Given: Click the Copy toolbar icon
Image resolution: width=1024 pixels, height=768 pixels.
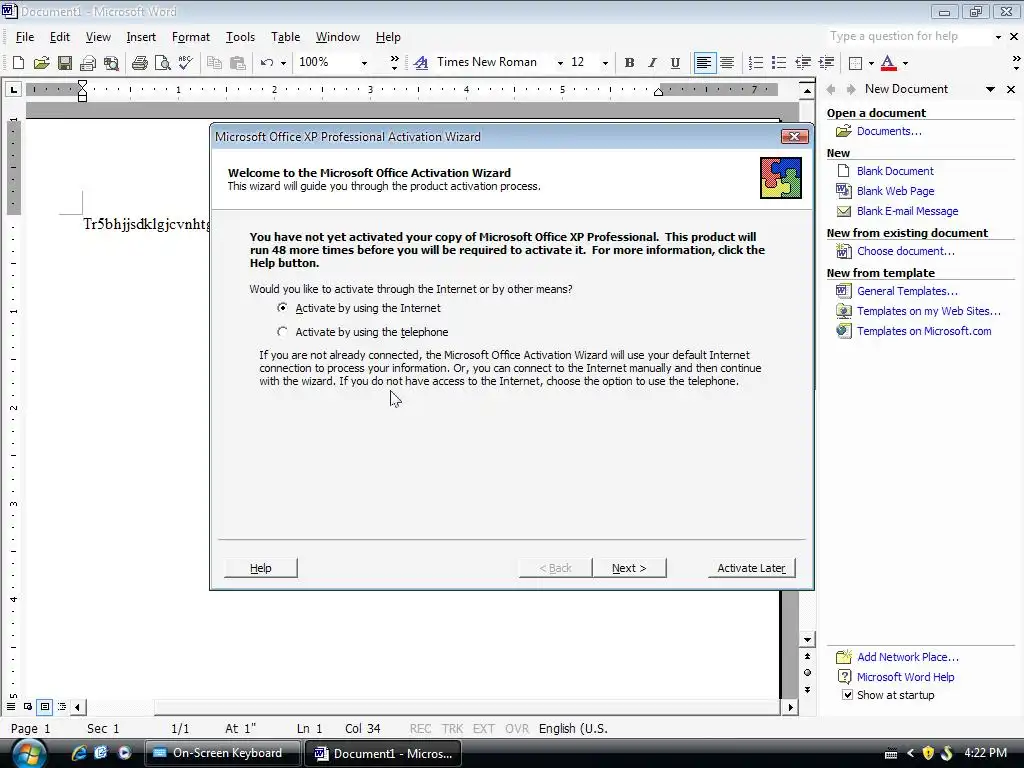Looking at the screenshot, I should 214,63.
